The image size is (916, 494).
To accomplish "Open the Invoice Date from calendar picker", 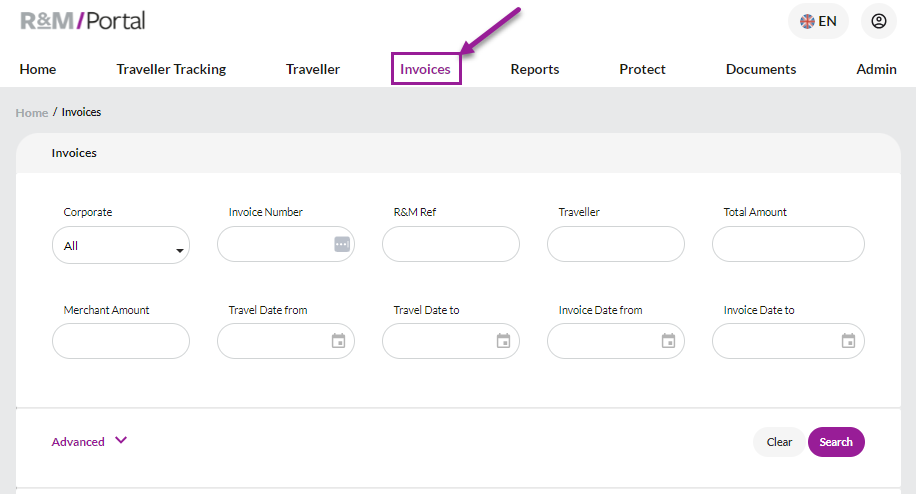I will click(x=668, y=340).
